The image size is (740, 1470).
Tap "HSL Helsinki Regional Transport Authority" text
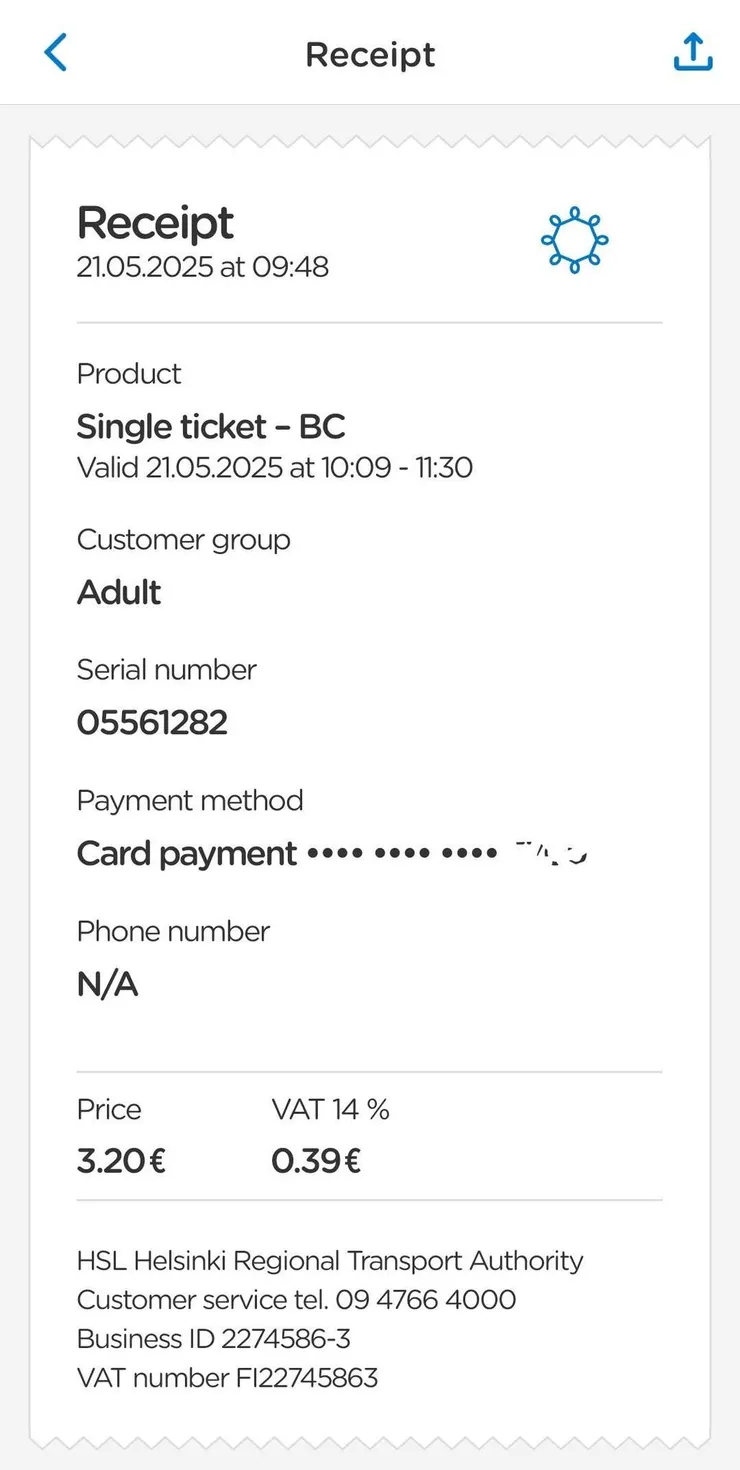pos(330,1261)
